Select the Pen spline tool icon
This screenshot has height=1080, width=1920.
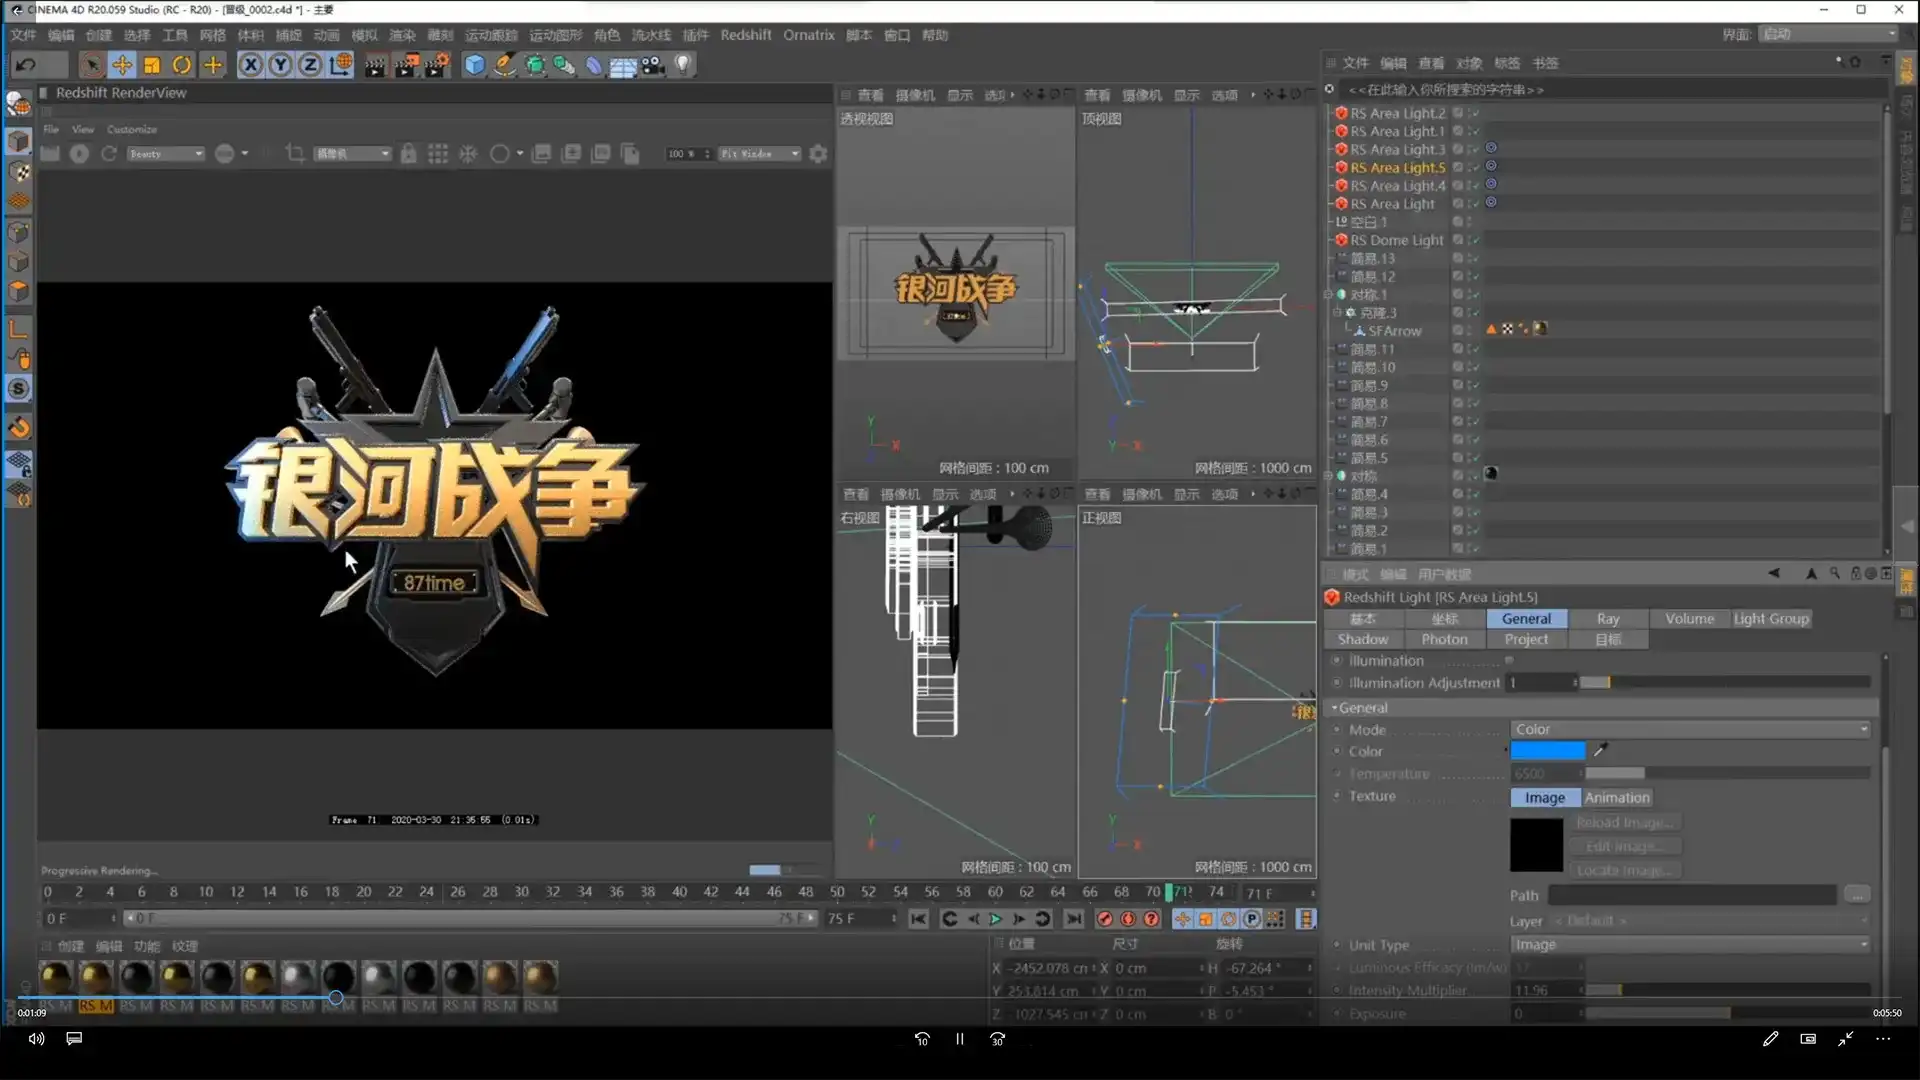coord(504,65)
